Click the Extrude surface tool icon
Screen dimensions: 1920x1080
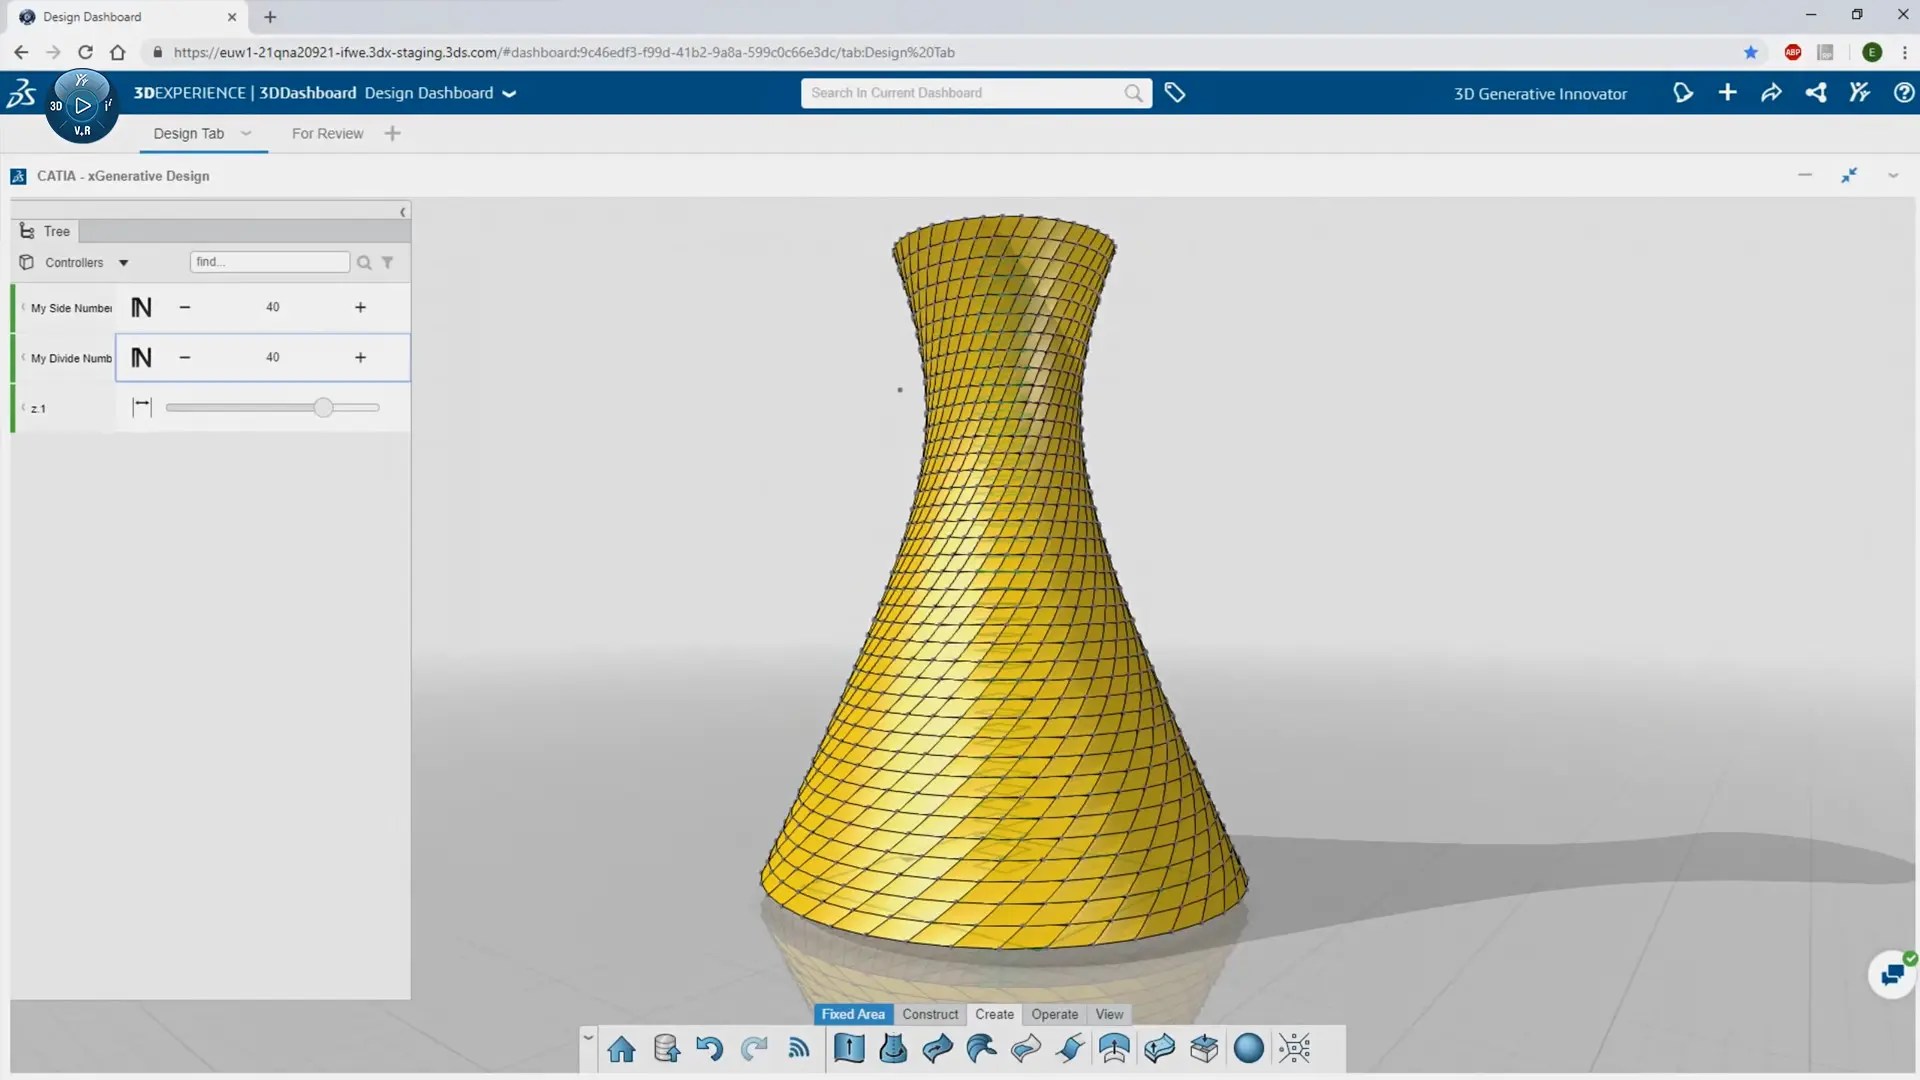coord(849,1049)
